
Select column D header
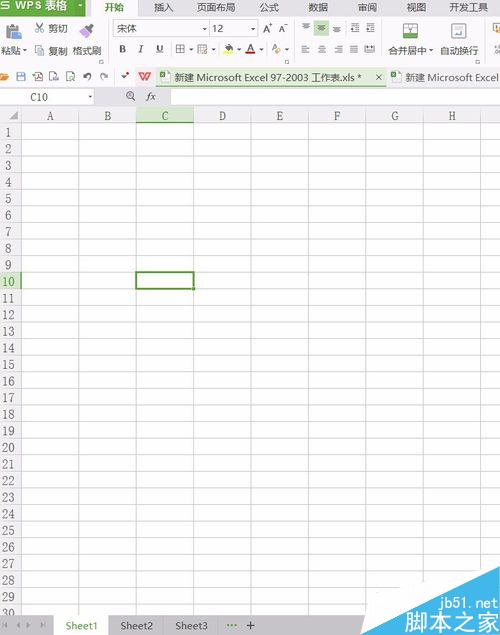pyautogui.click(x=222, y=116)
